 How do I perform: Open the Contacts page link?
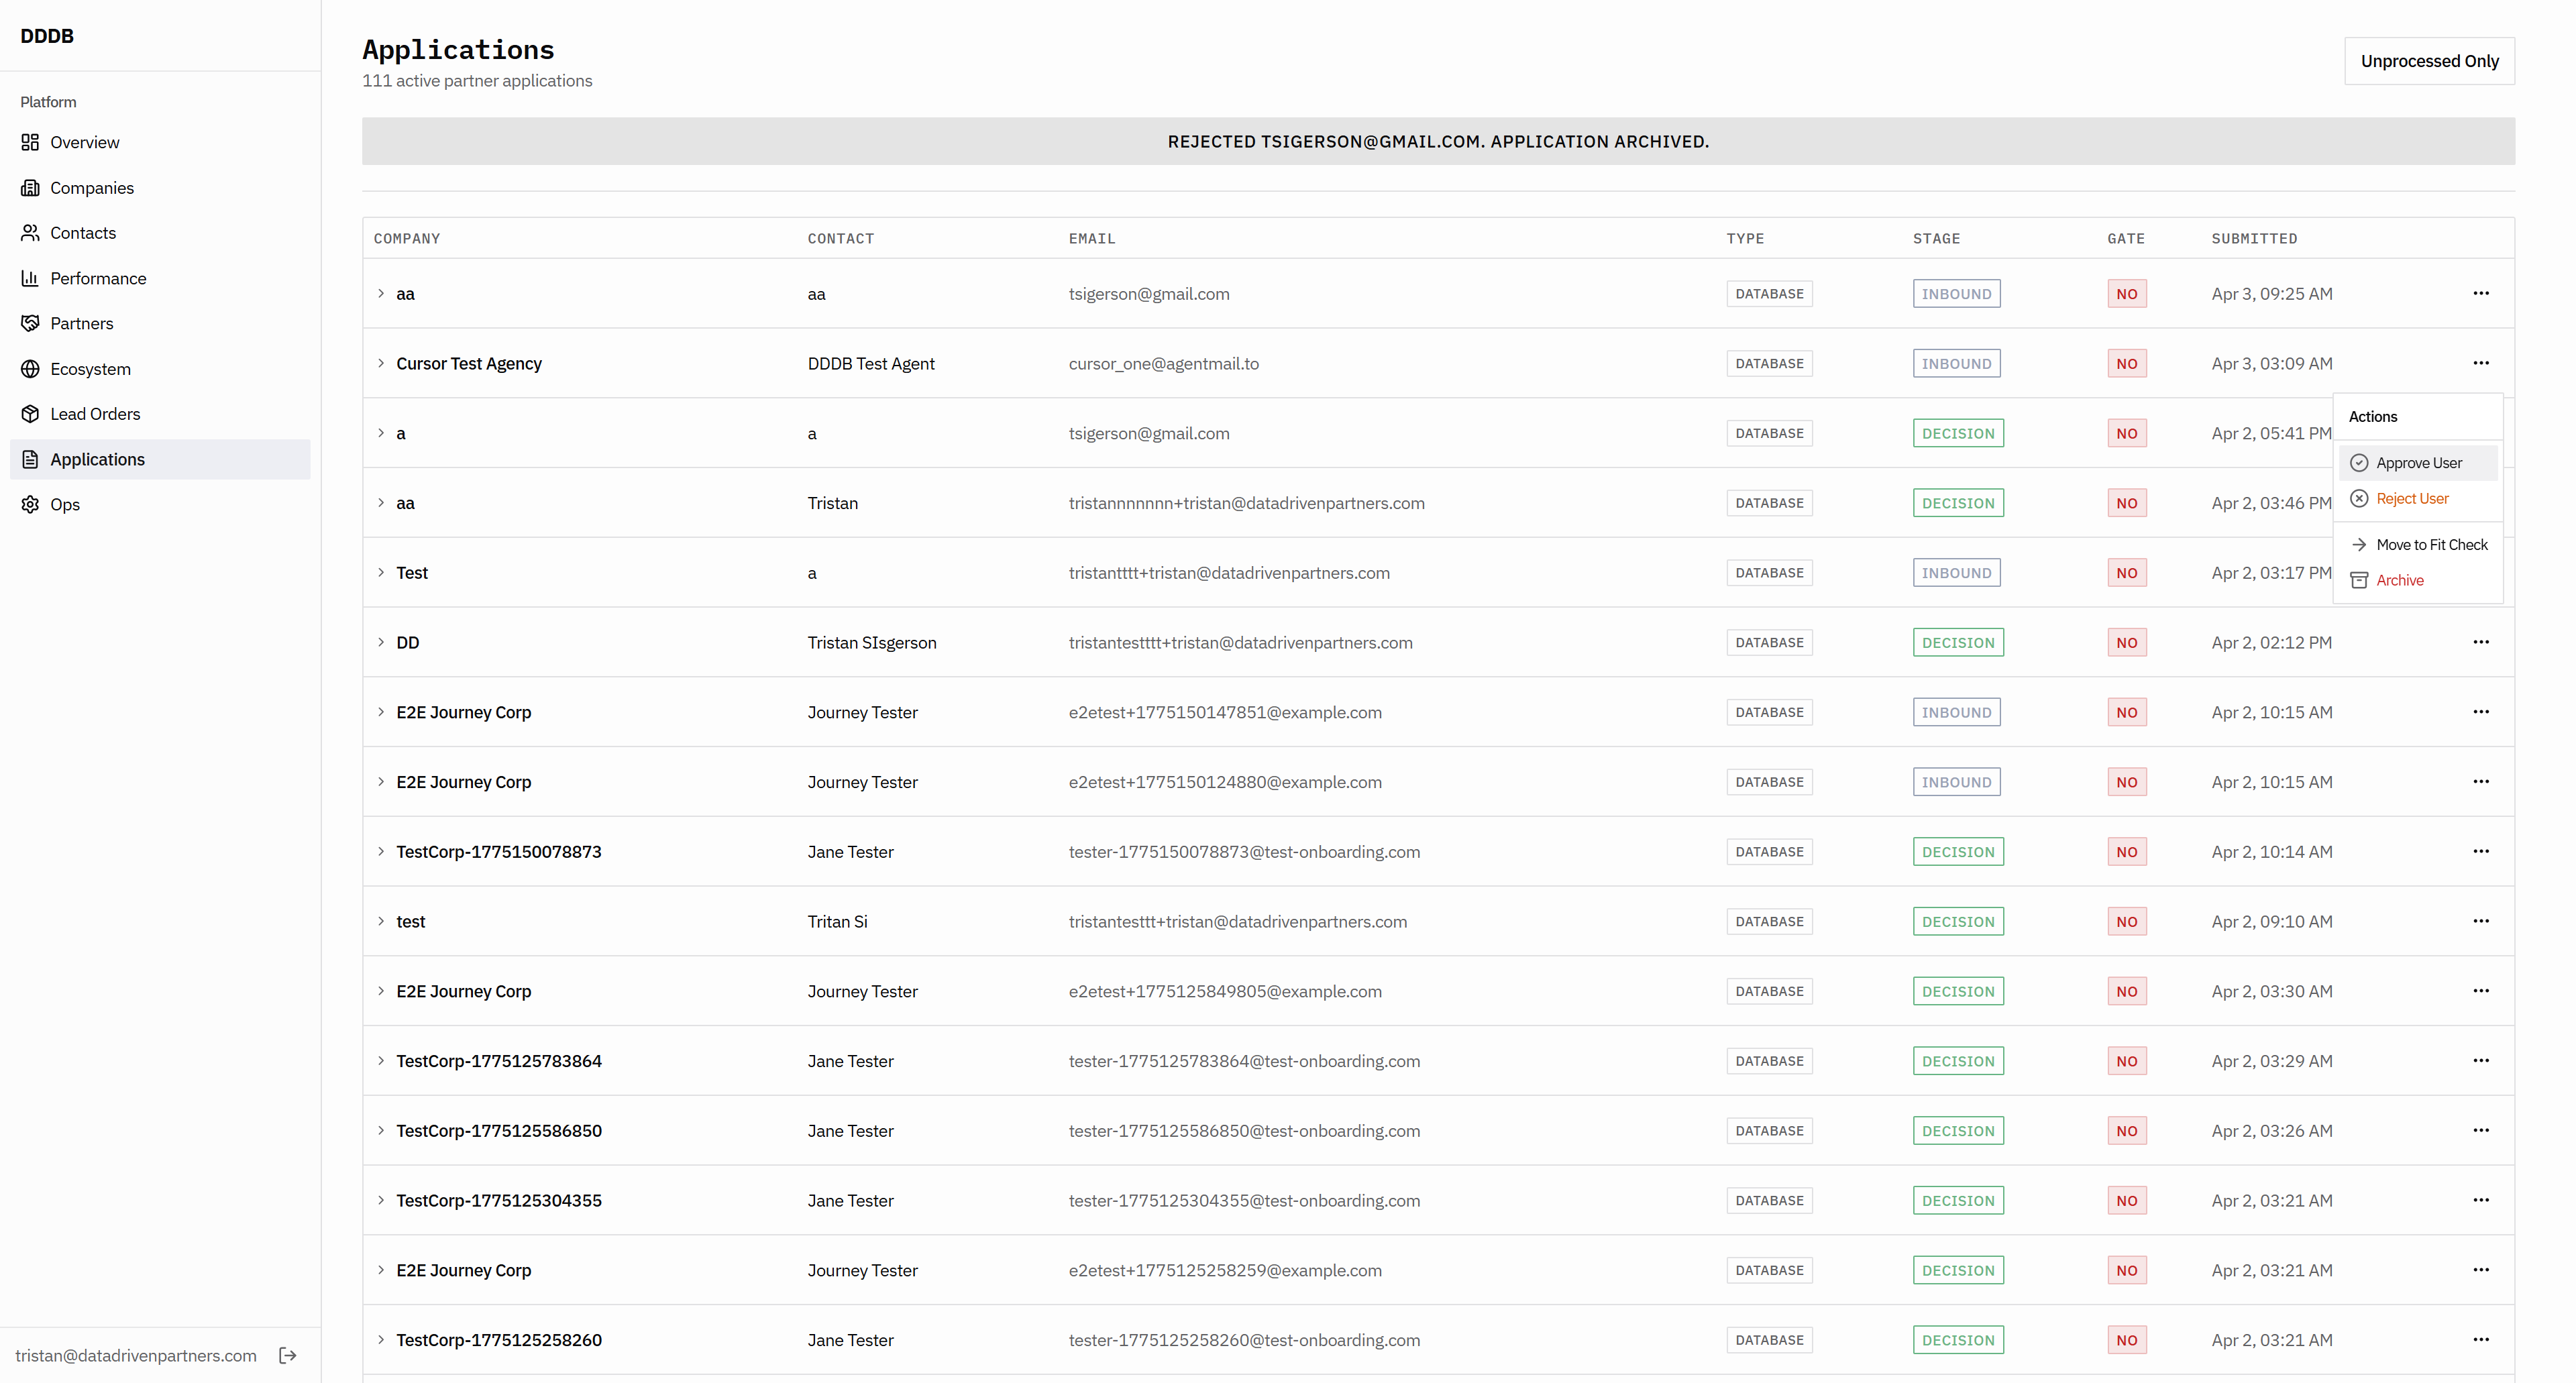point(83,233)
